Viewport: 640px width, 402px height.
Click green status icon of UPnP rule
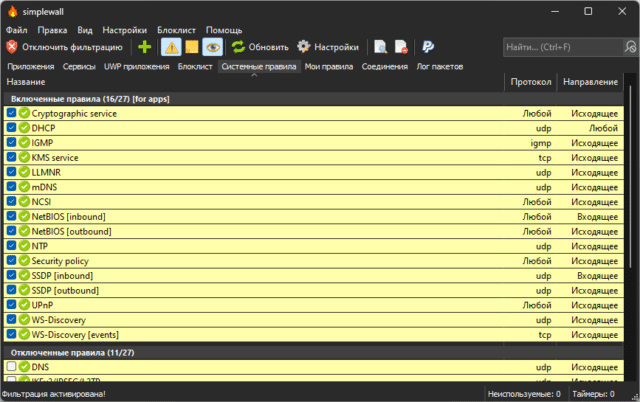tap(24, 304)
